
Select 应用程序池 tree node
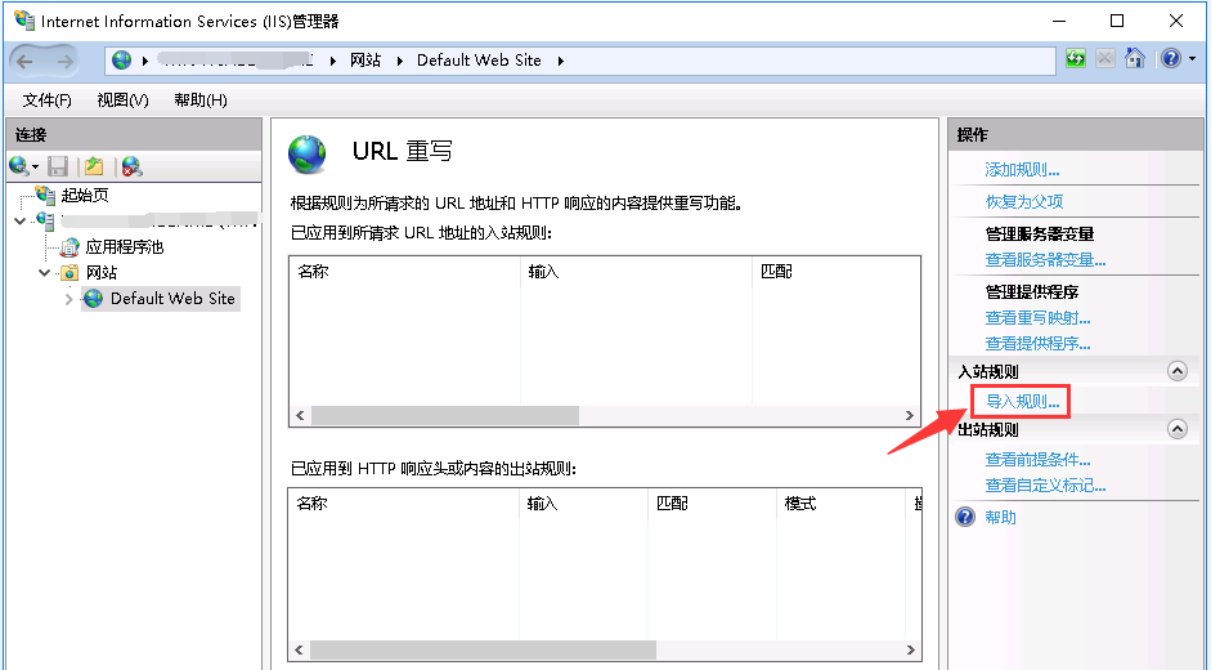click(x=124, y=246)
